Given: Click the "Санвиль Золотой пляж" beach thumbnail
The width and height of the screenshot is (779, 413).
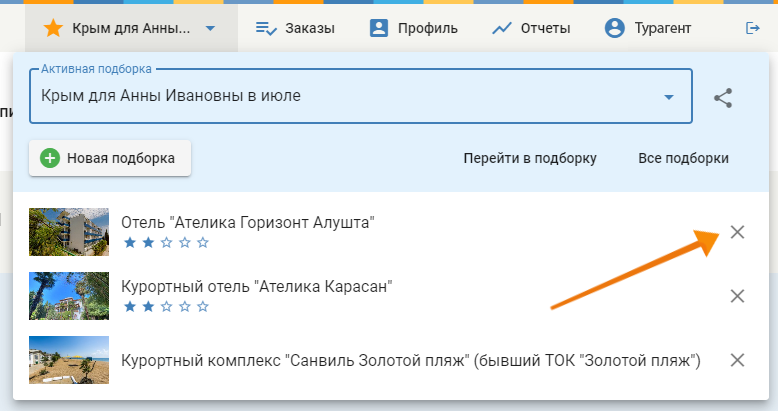Looking at the screenshot, I should pos(68,360).
